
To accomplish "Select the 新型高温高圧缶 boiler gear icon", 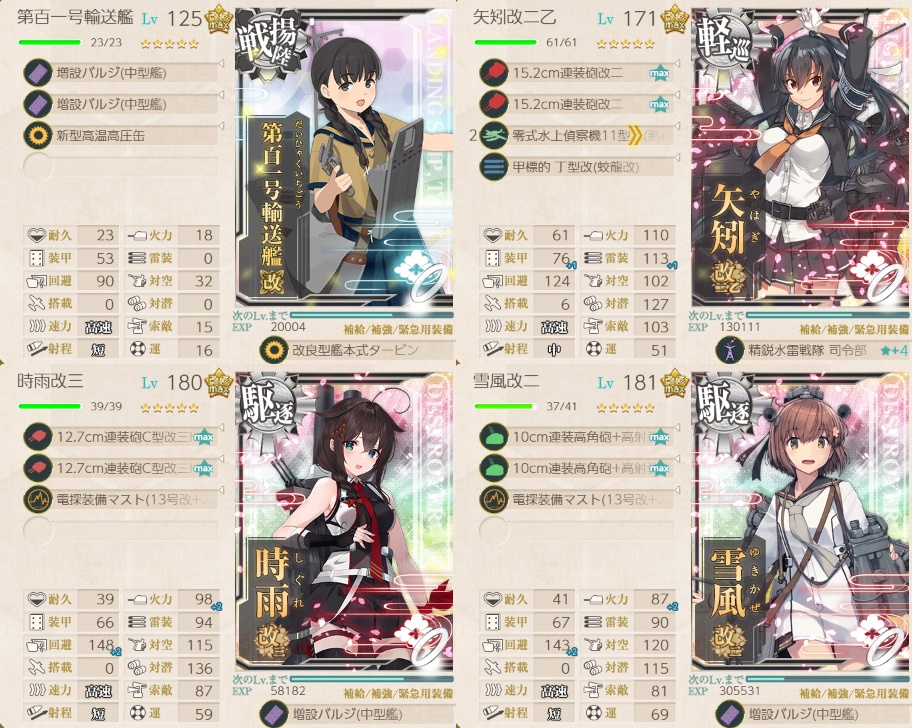I will [x=38, y=136].
